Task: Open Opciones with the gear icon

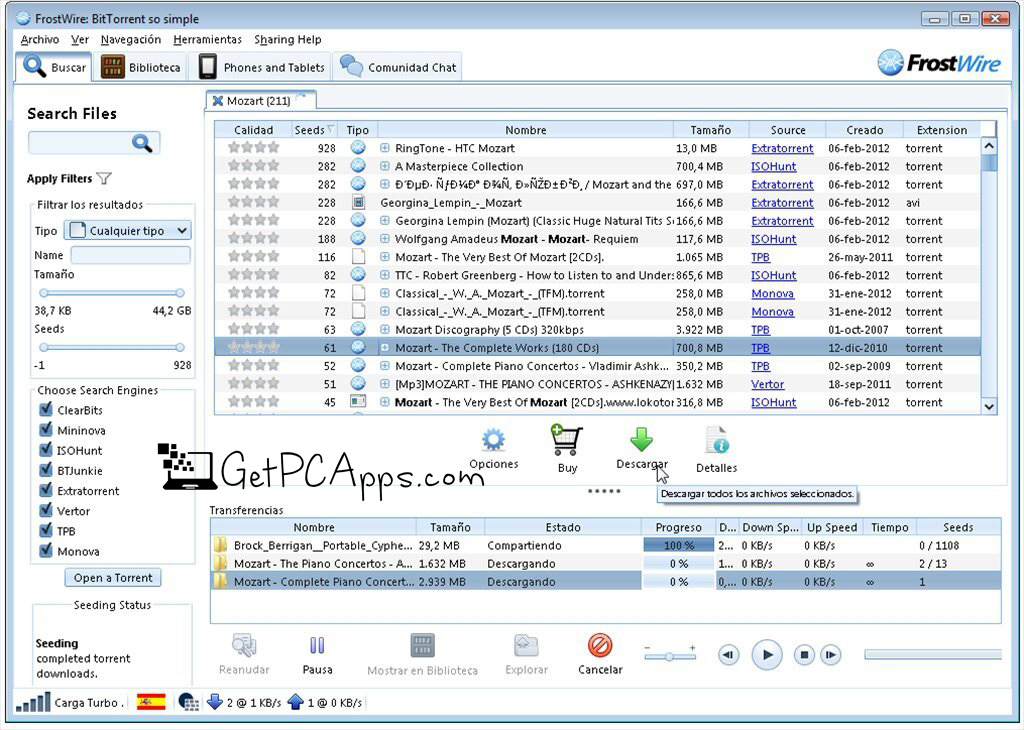Action: tap(494, 441)
